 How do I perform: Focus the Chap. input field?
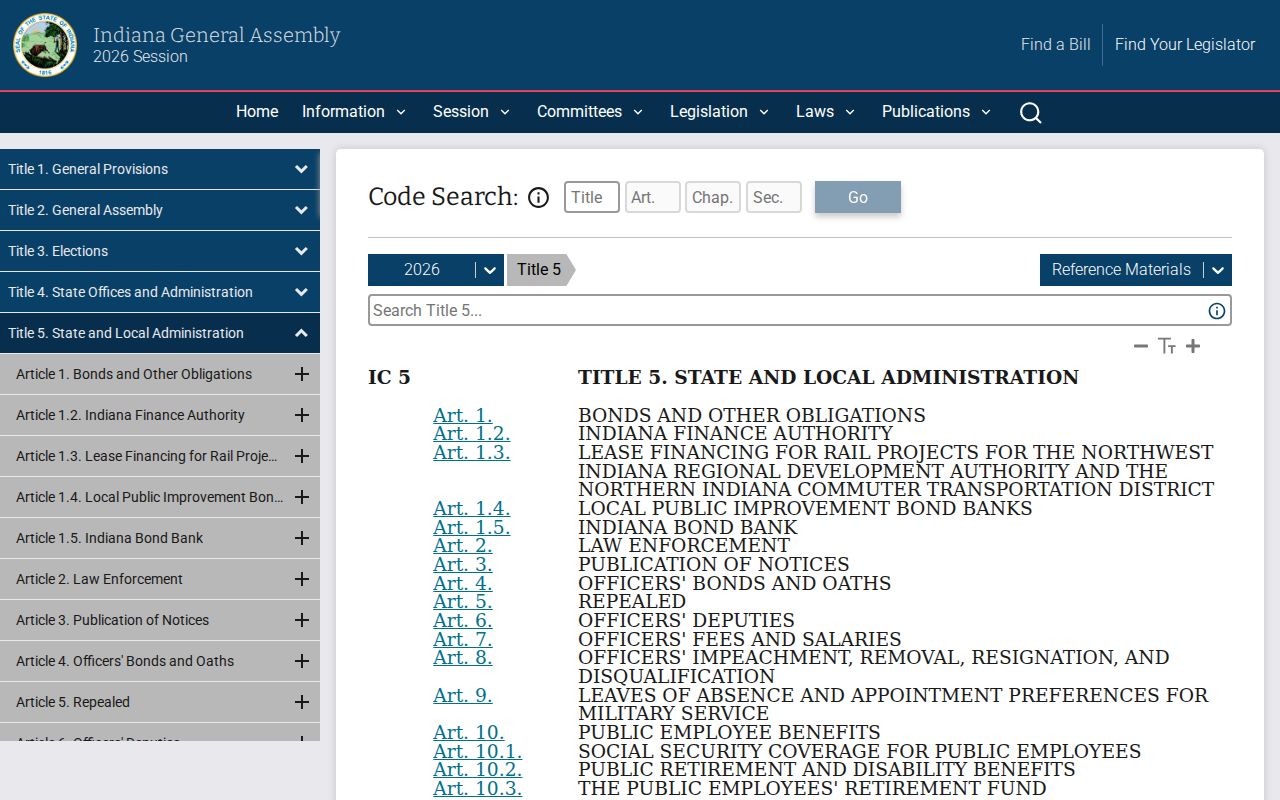(x=713, y=197)
